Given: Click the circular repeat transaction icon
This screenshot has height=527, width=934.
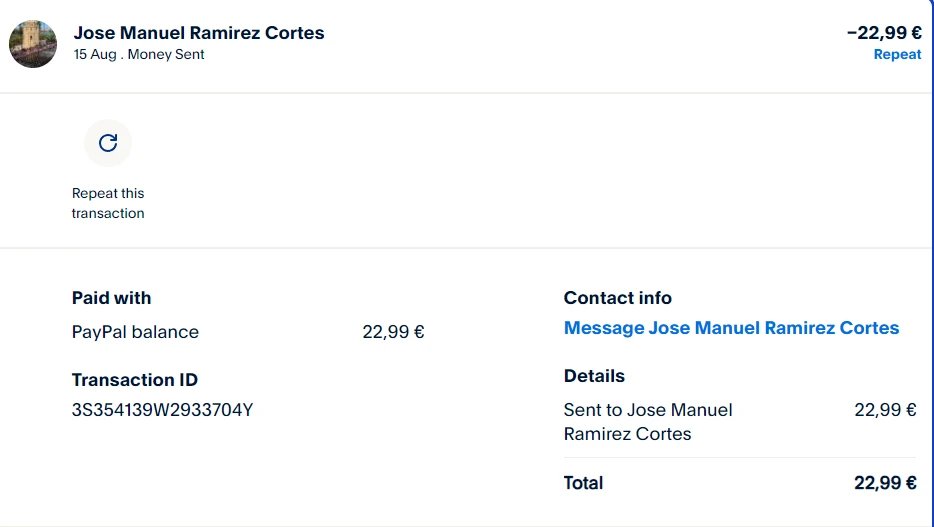Looking at the screenshot, I should click(x=108, y=143).
